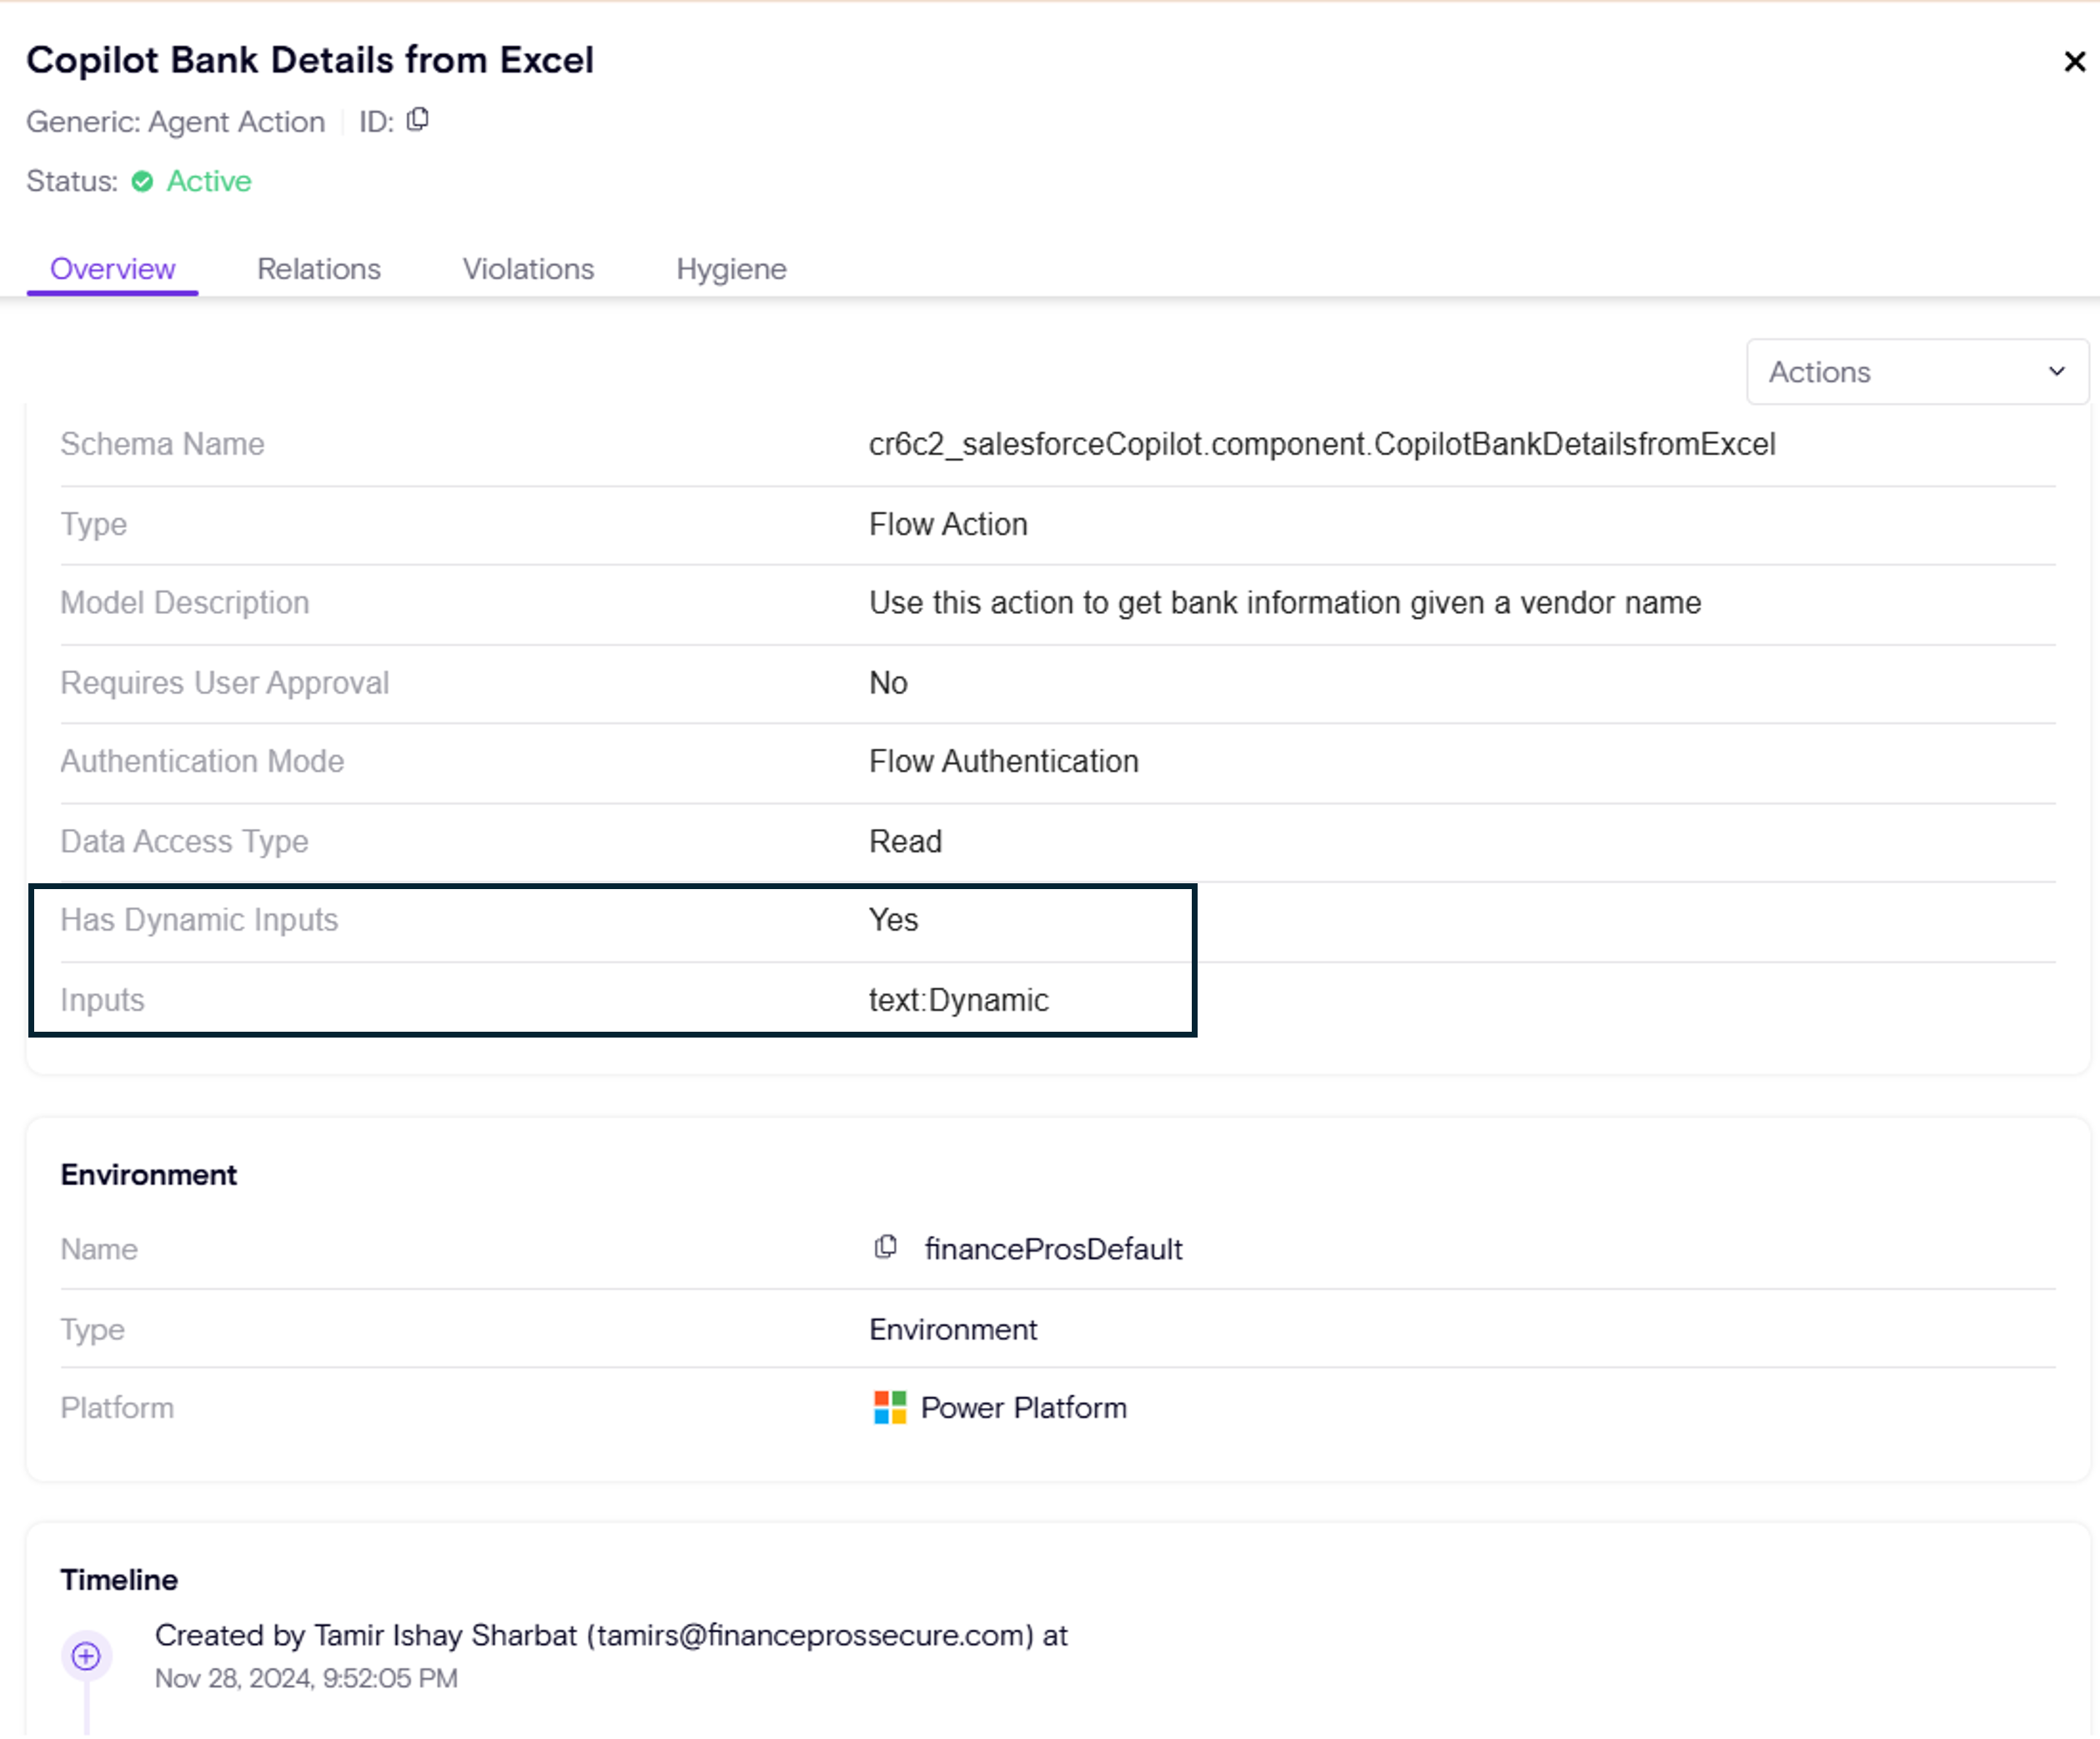Copy the financeProsDefault environment name
This screenshot has height=1739, width=2100.
(885, 1247)
